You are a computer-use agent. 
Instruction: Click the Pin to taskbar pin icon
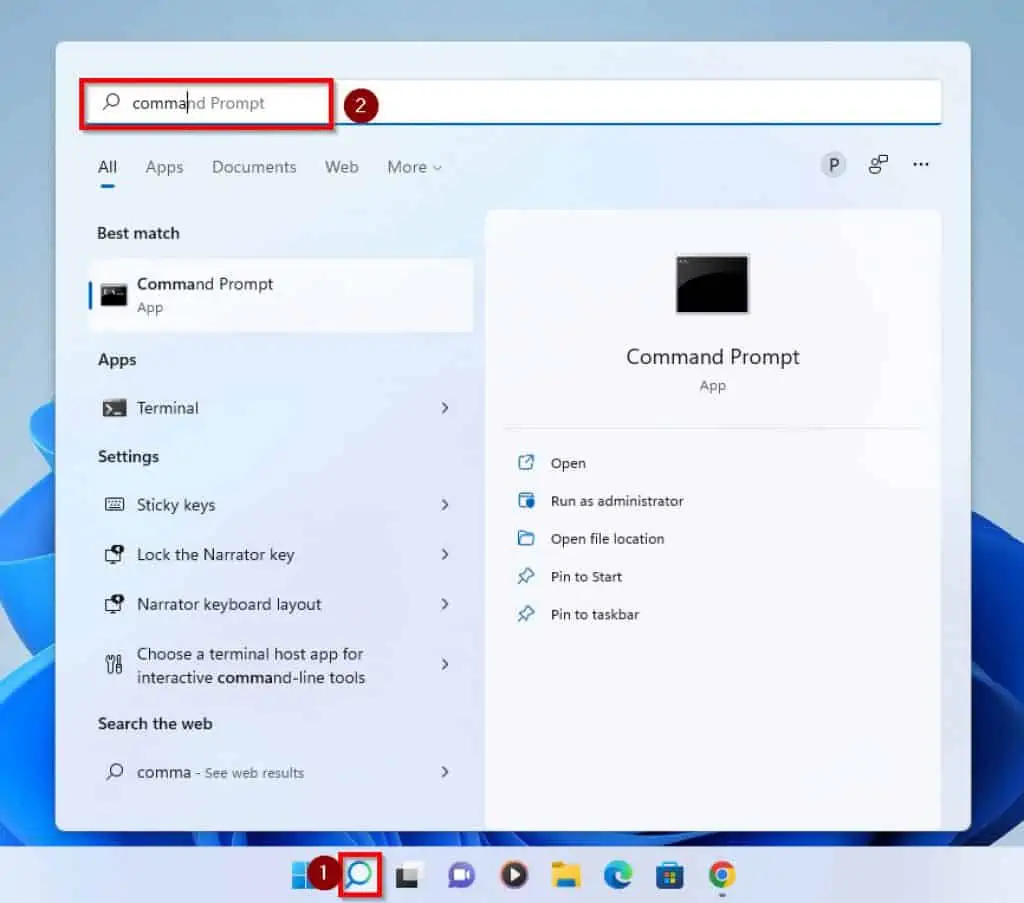[x=526, y=614]
